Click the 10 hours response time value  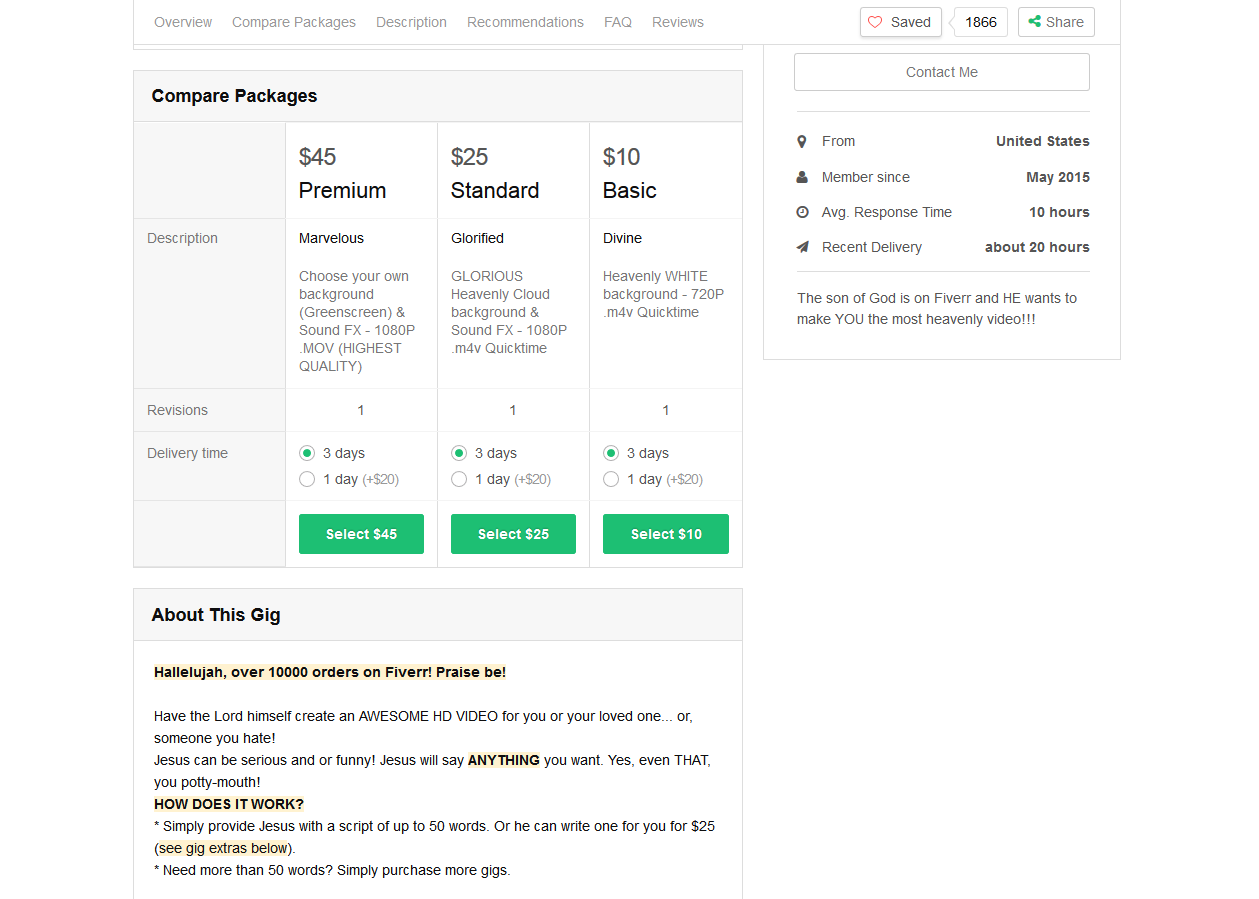coord(1059,212)
